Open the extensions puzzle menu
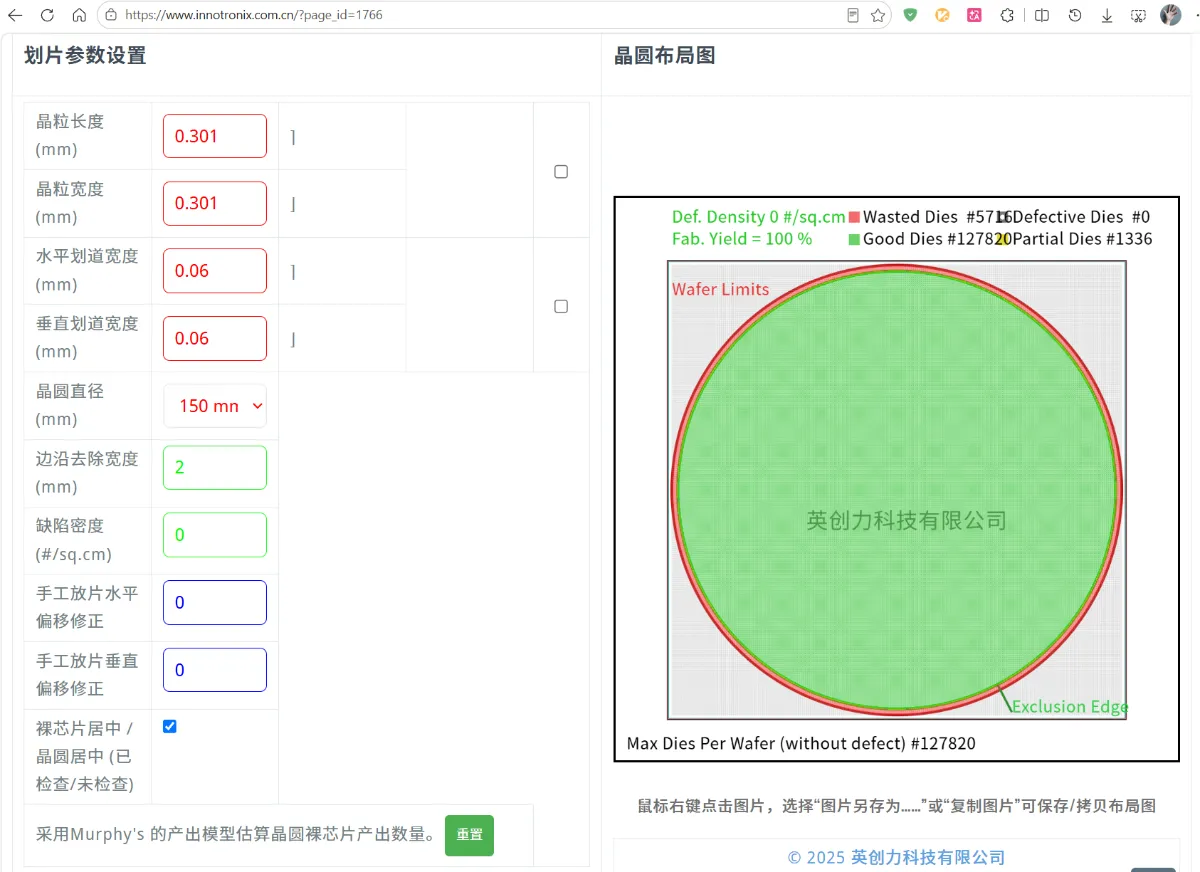 [1008, 15]
